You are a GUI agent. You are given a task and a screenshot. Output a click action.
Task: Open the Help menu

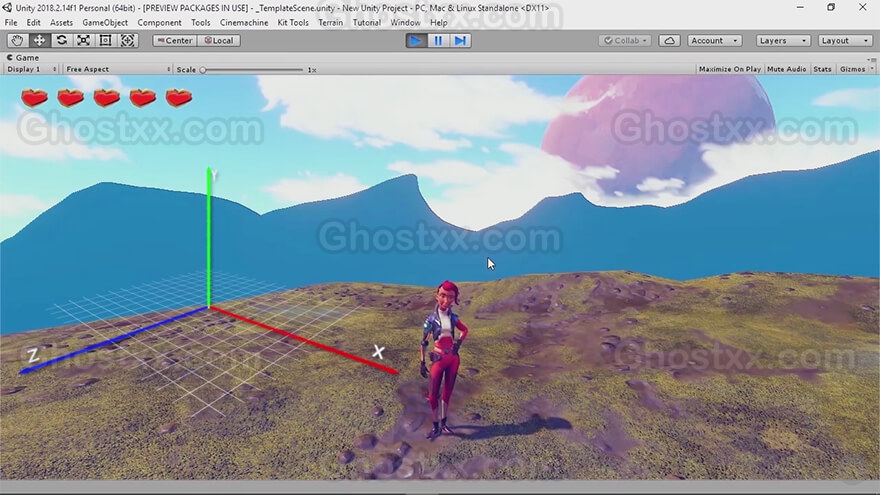coord(438,22)
